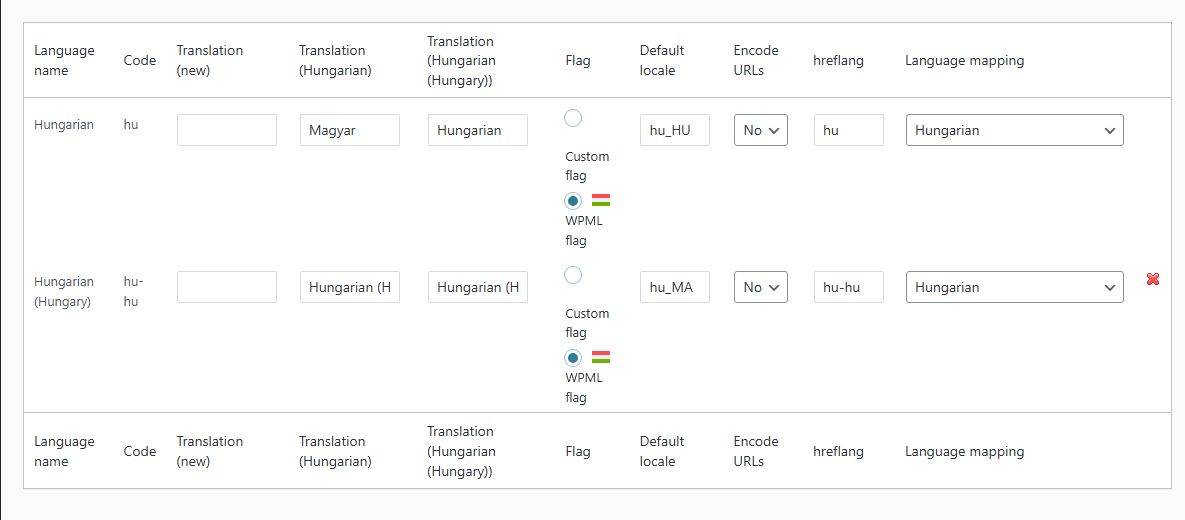Expand Language mapping dropdown for Hungarian row
The image size is (1185, 520).
click(x=1015, y=130)
